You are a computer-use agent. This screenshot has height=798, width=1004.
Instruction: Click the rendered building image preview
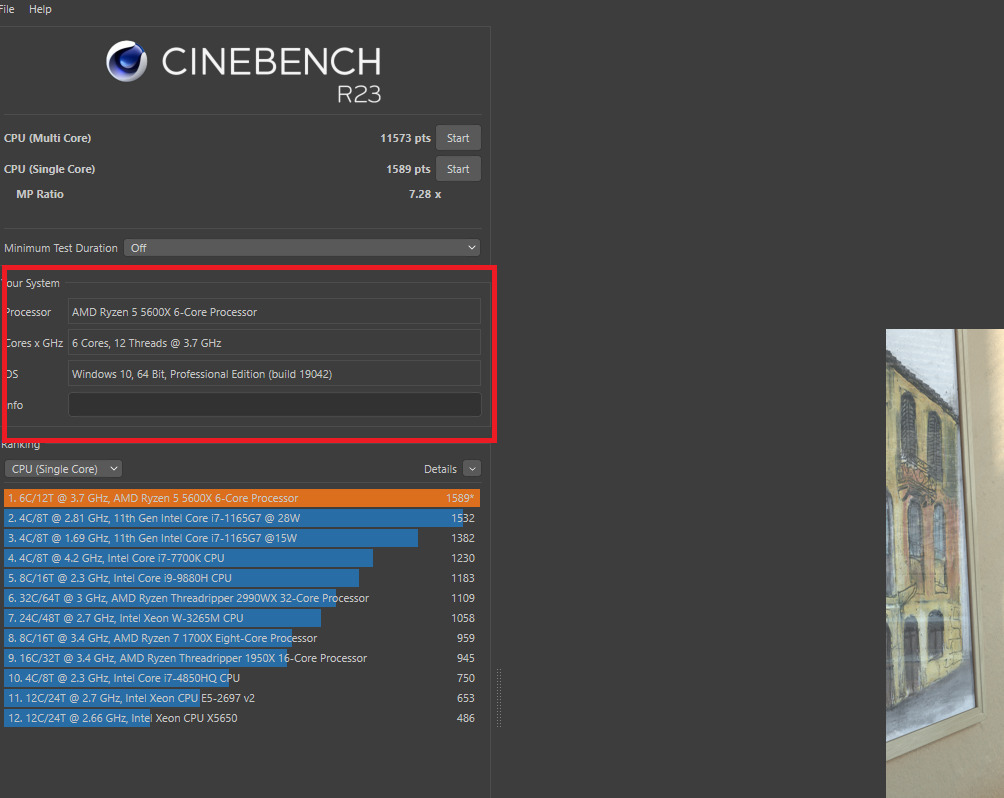(x=944, y=564)
